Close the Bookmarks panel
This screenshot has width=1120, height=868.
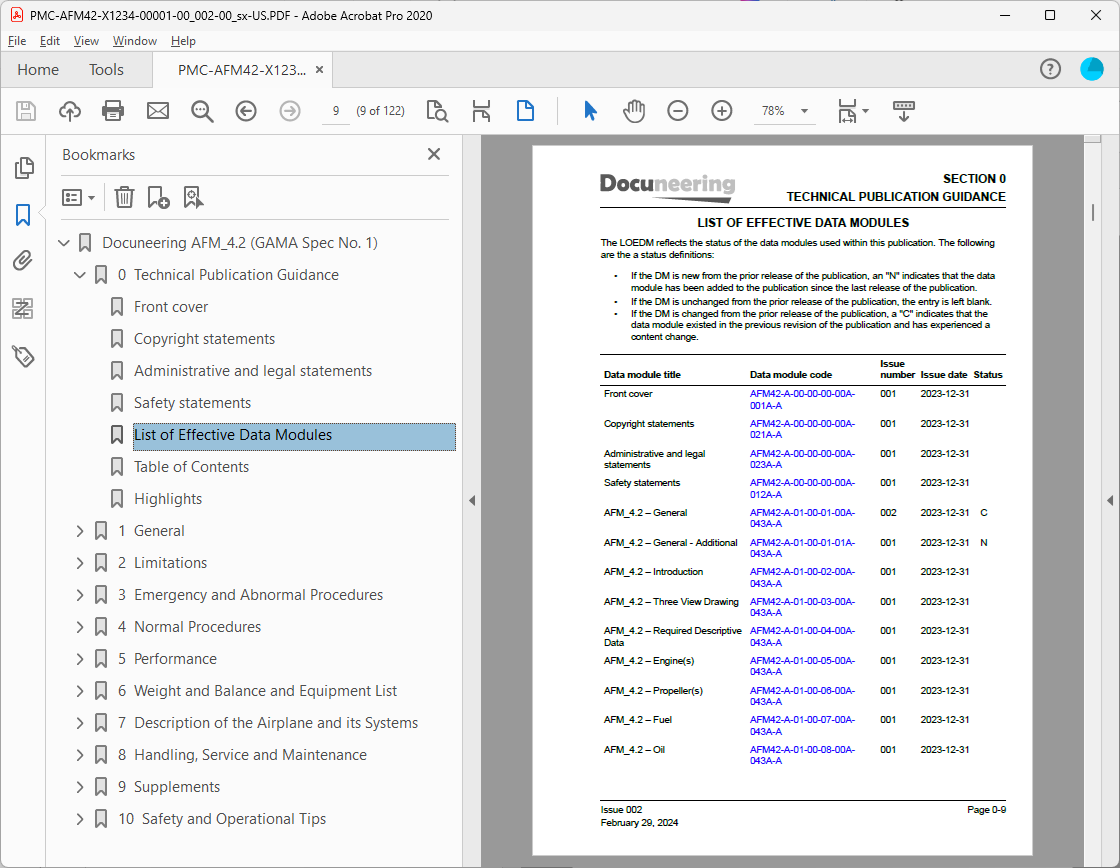click(434, 154)
